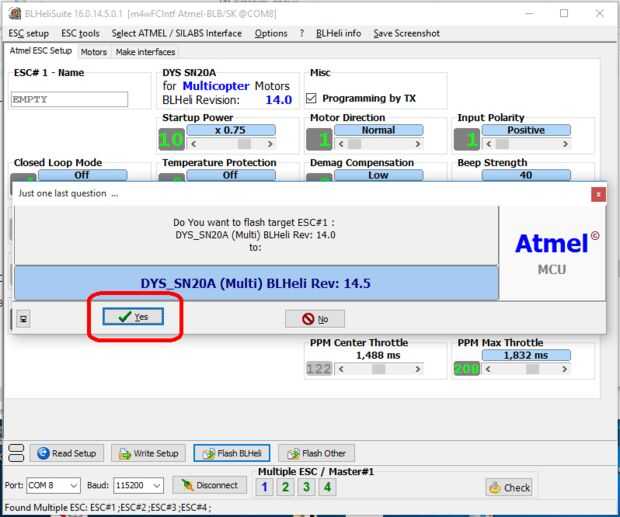
Task: Open the ESC tools menu
Action: (x=80, y=34)
